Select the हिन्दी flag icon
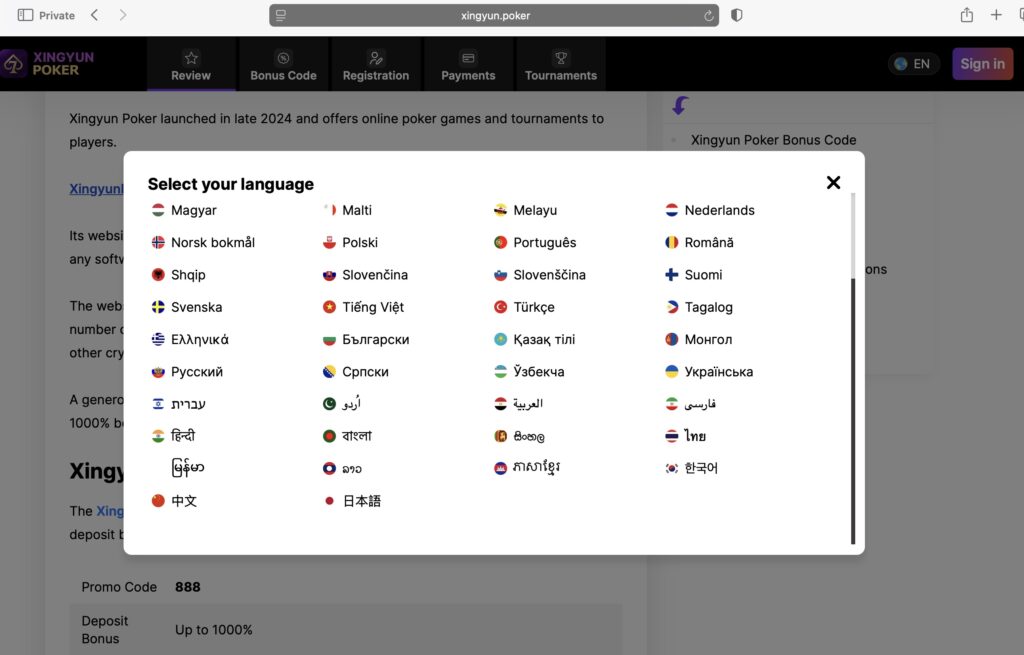Screen dimensions: 1024x655 tap(158, 436)
